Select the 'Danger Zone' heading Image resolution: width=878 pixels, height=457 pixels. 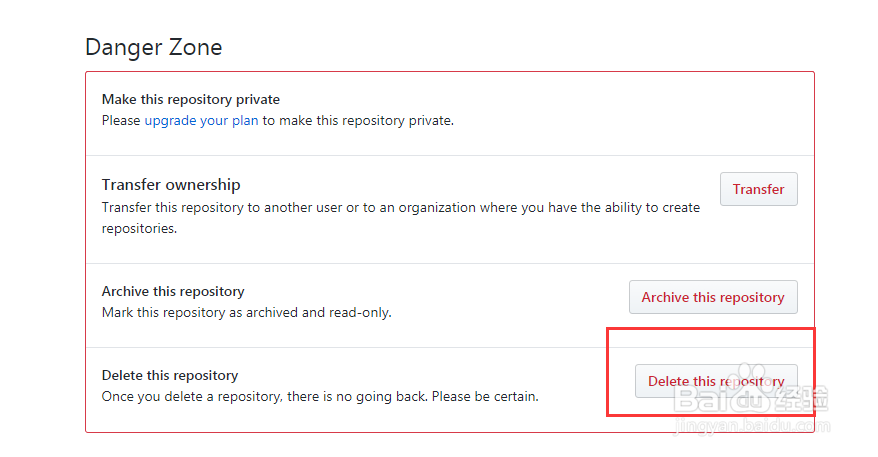(x=153, y=47)
